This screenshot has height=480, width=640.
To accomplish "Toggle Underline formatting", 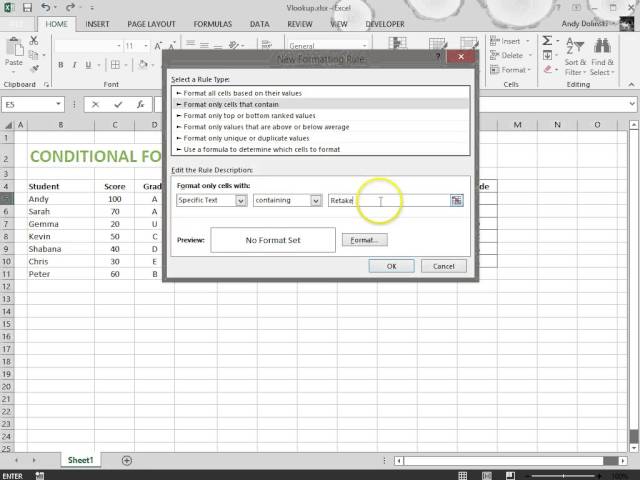I will click(x=88, y=64).
